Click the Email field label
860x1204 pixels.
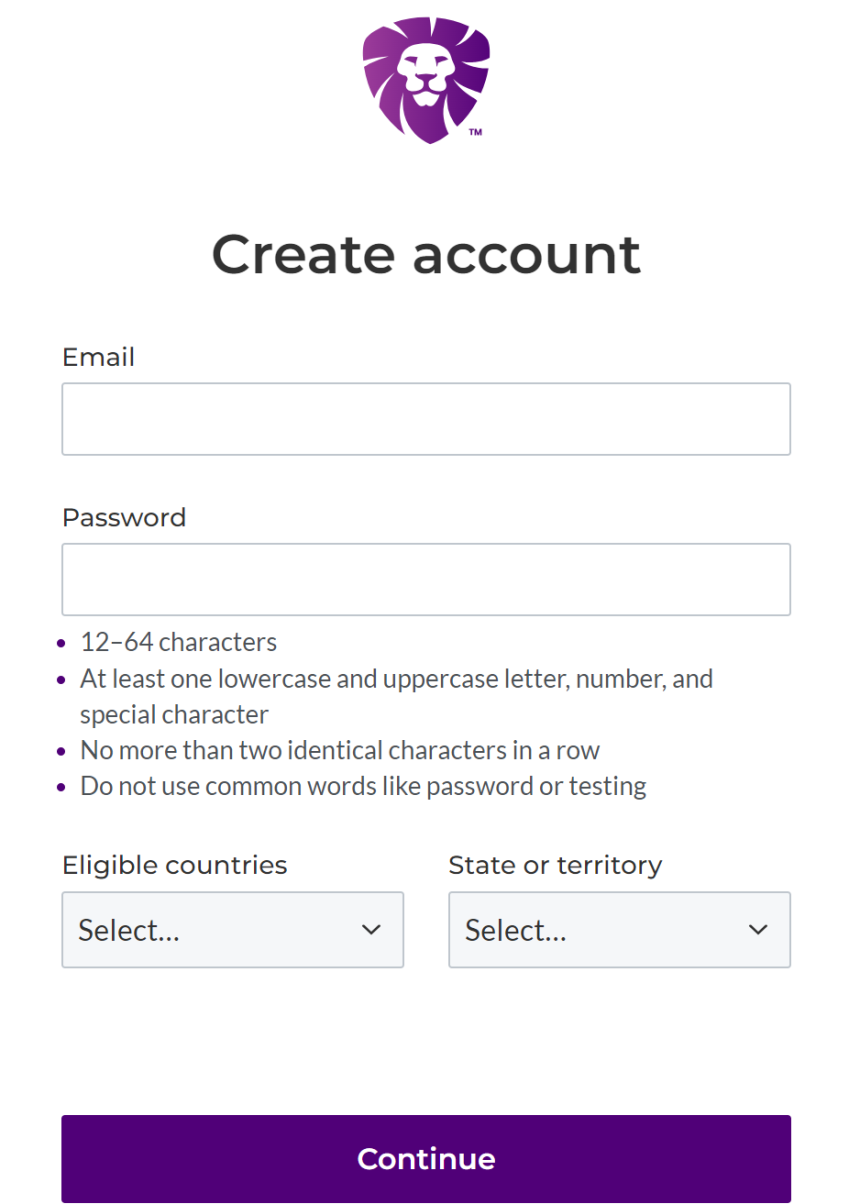(x=98, y=357)
